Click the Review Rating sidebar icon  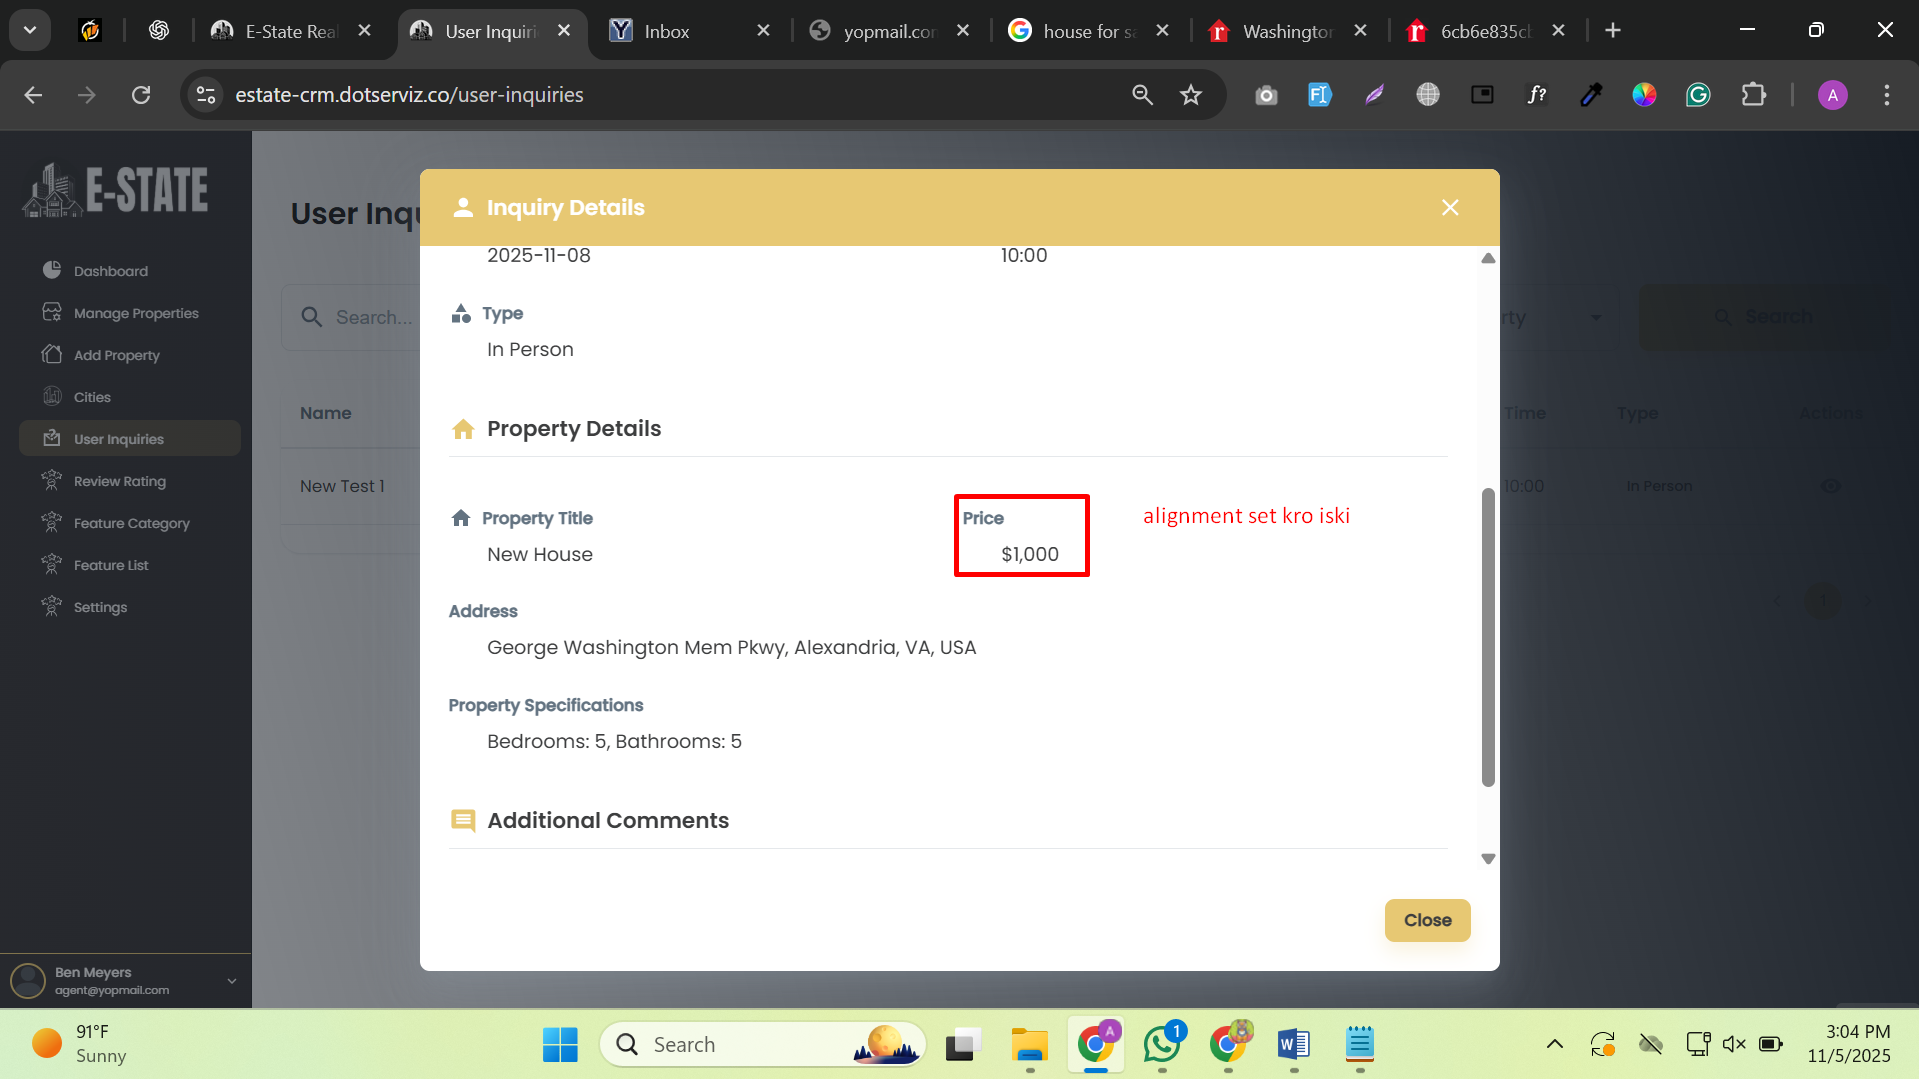52,481
